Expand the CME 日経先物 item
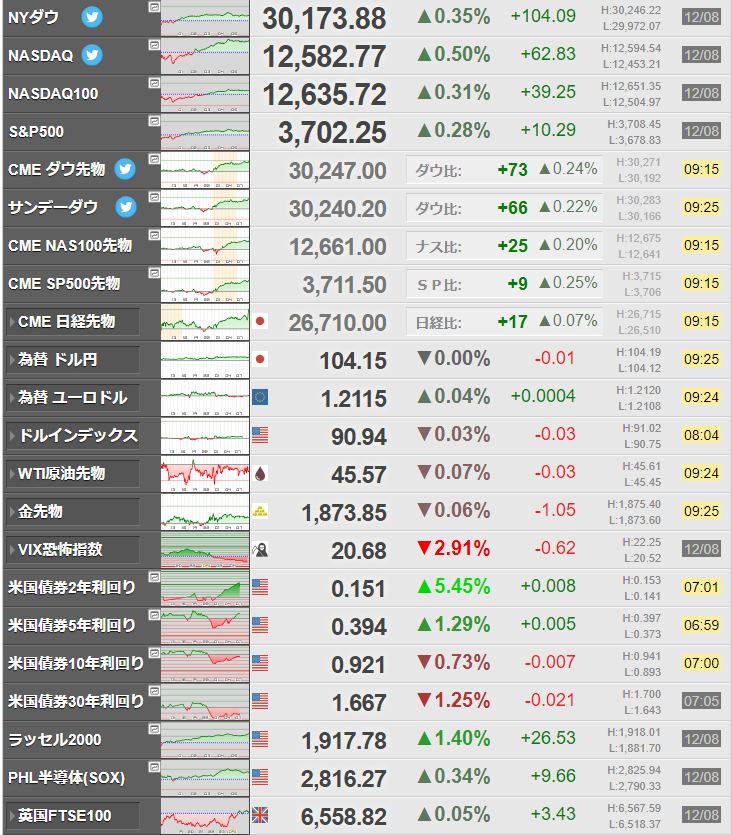Viewport: 732px width, 835px height. pyautogui.click(x=73, y=322)
